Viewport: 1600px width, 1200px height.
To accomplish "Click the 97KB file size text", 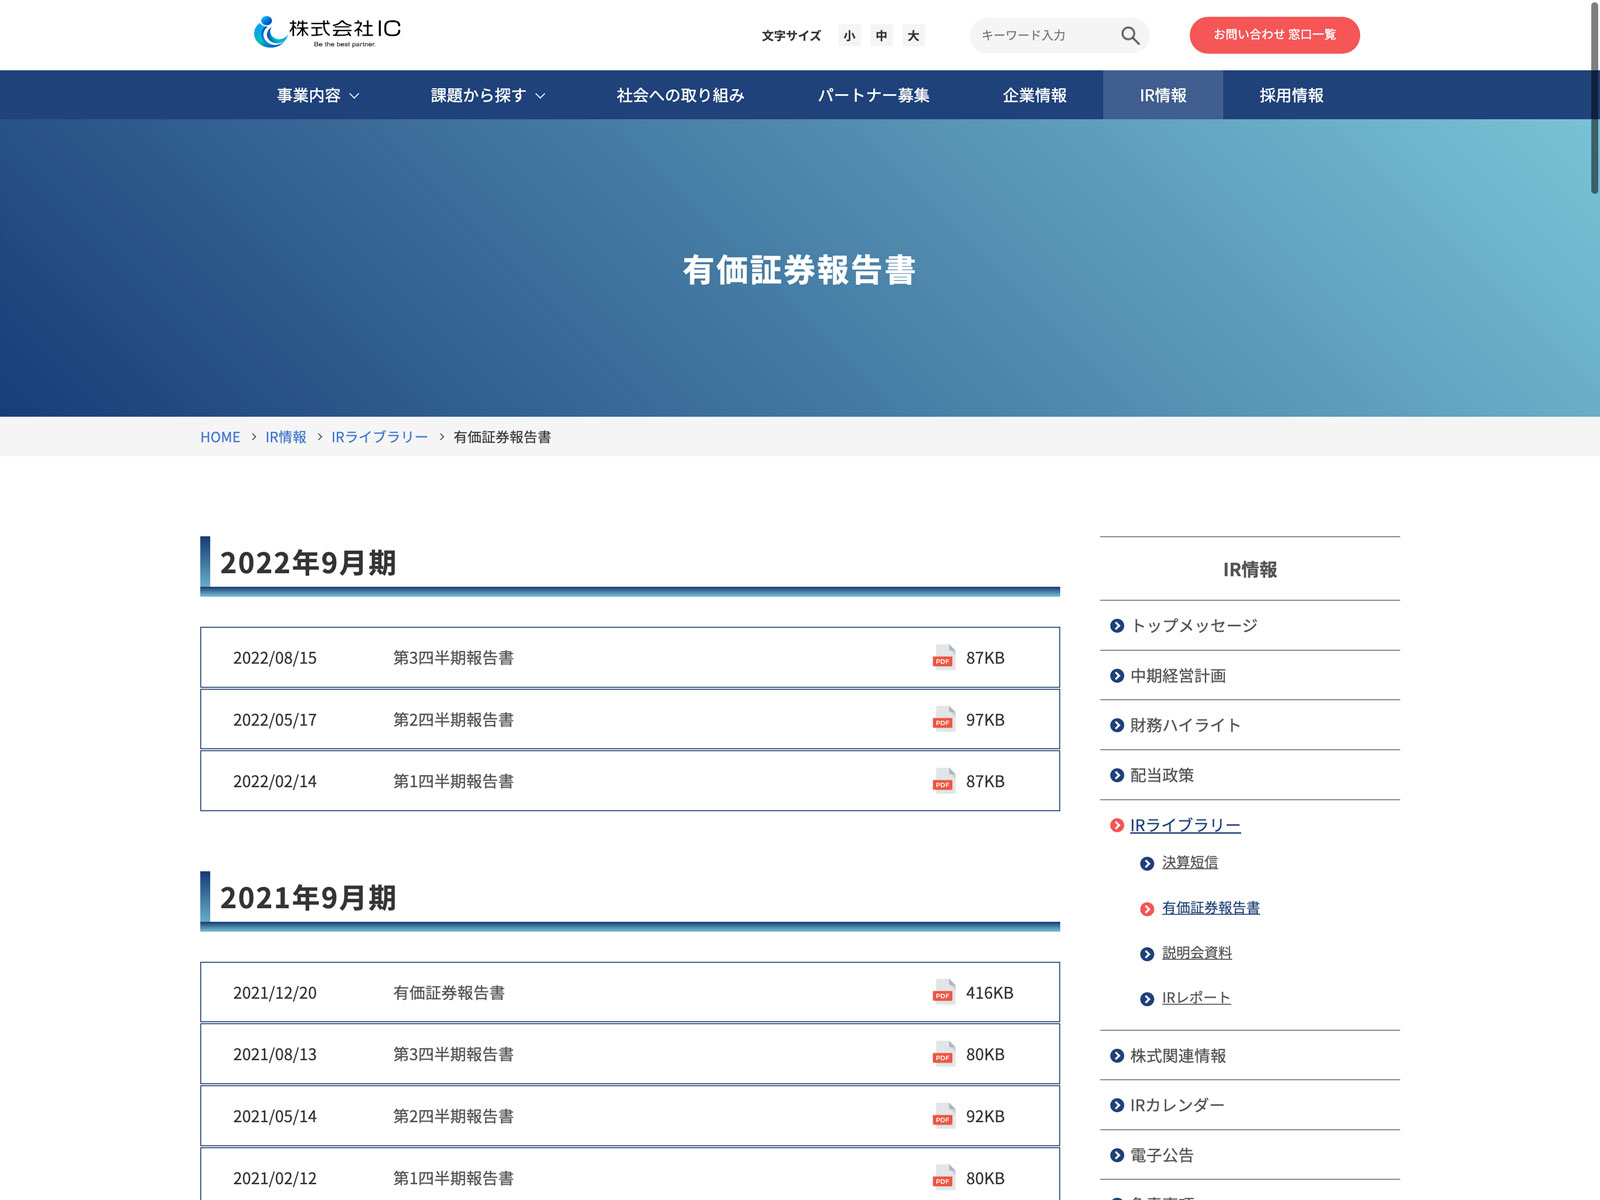I will tap(985, 720).
